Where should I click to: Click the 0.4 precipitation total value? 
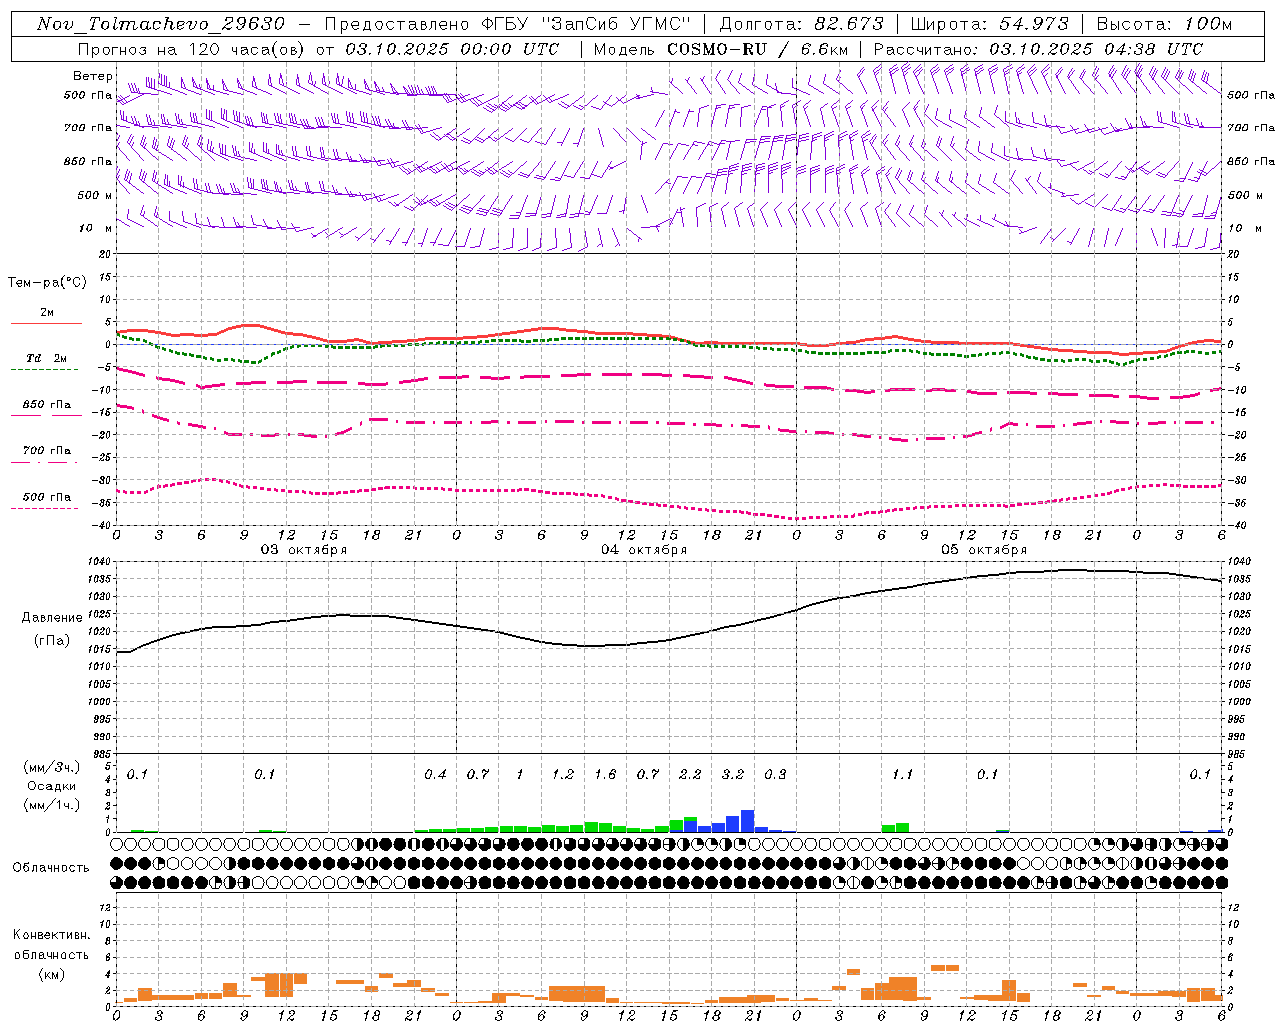435,774
